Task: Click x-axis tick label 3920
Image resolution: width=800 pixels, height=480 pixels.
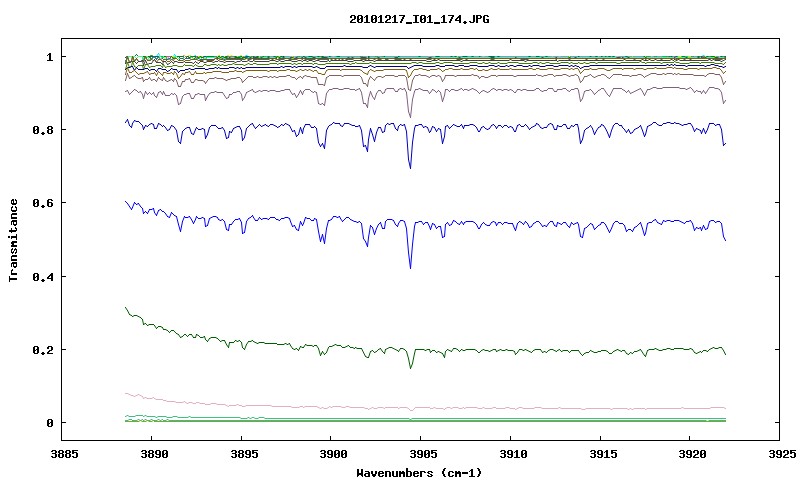Action: click(x=692, y=454)
